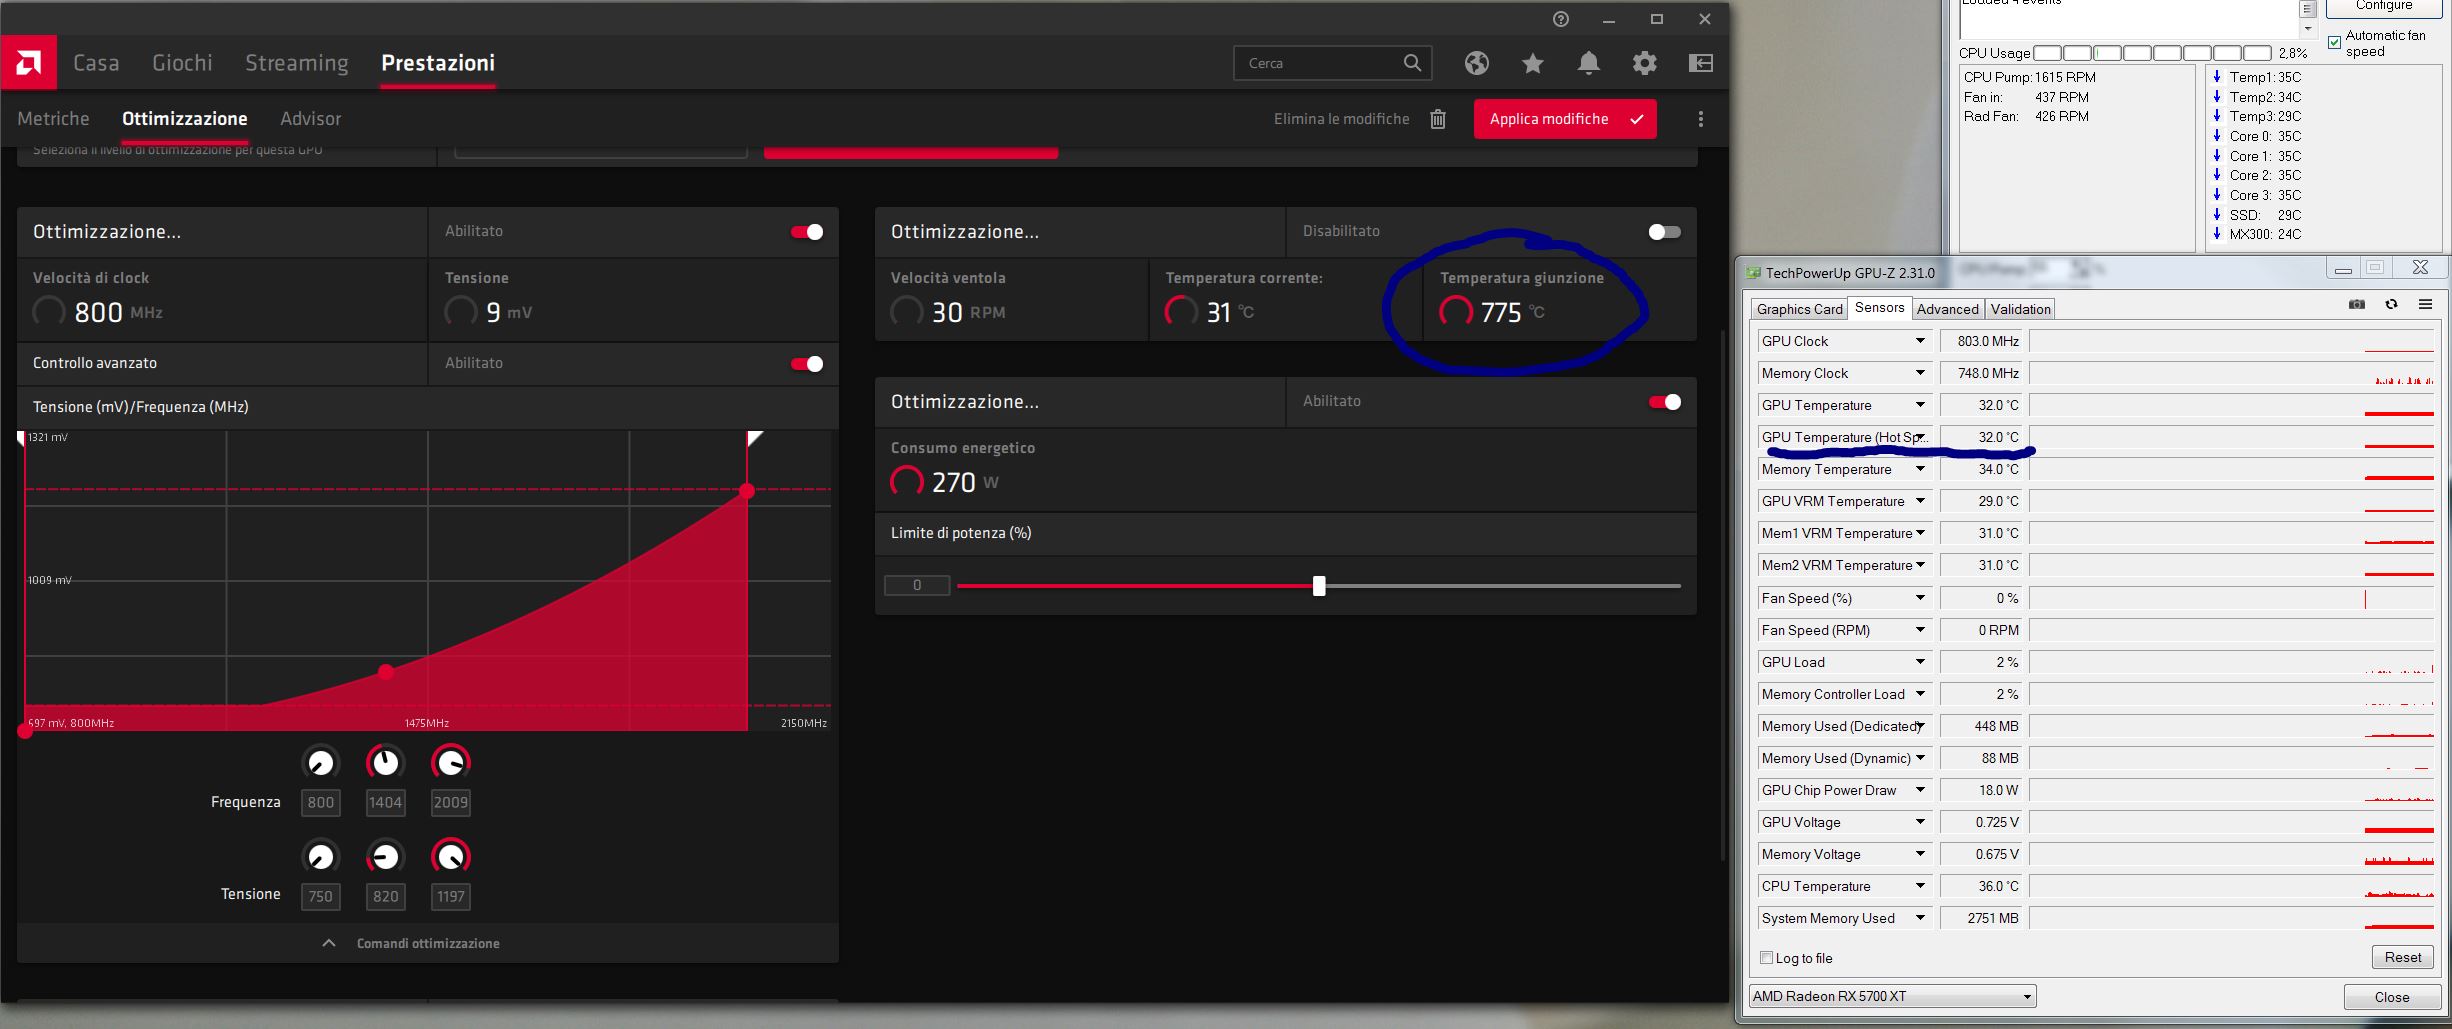This screenshot has height=1029, width=2452.
Task: Toggle GPU clock tuning Abilitato switch
Action: pyautogui.click(x=806, y=232)
